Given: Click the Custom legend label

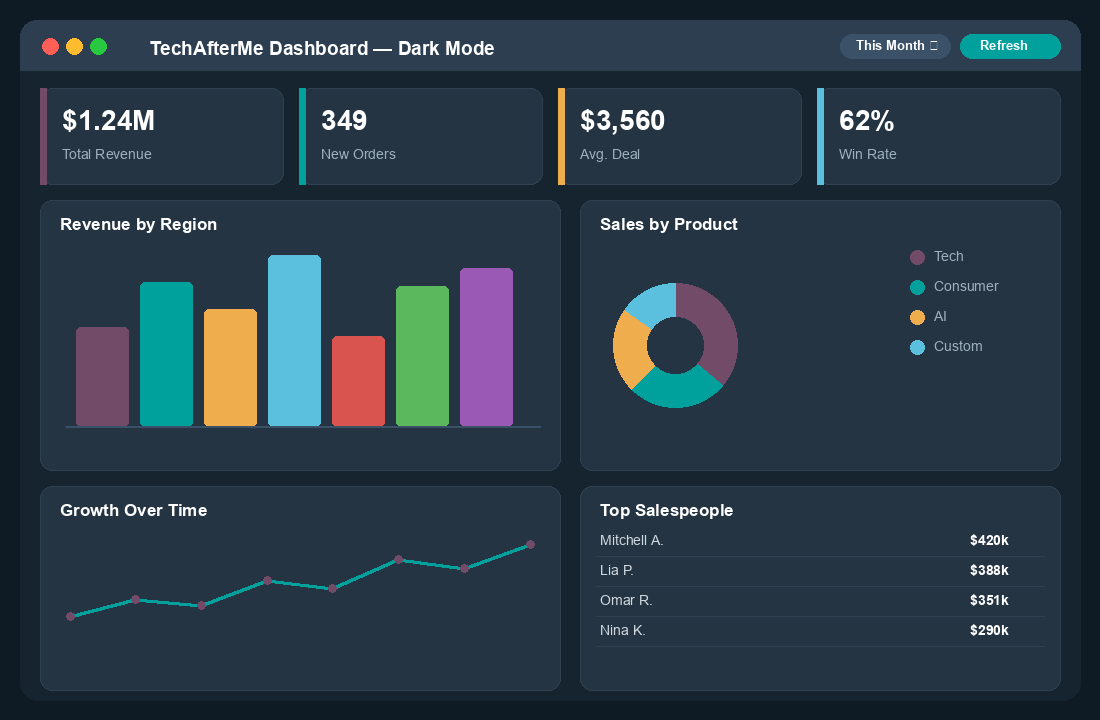Looking at the screenshot, I should pyautogui.click(x=958, y=346).
